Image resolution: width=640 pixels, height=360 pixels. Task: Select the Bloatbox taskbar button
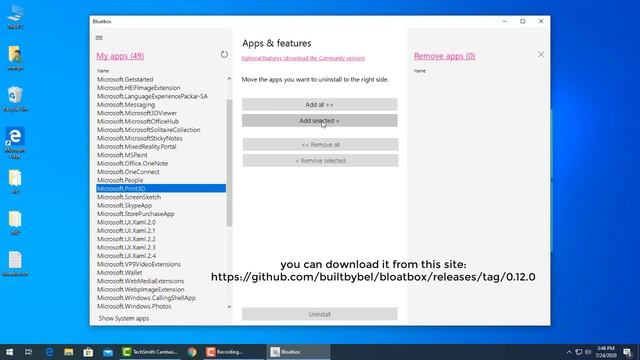[298, 352]
